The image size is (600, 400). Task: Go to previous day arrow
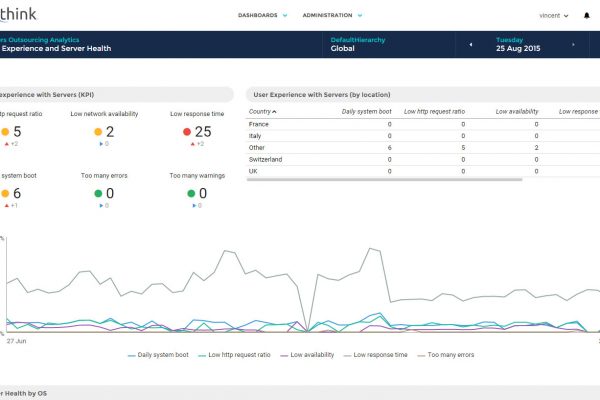[x=471, y=44]
